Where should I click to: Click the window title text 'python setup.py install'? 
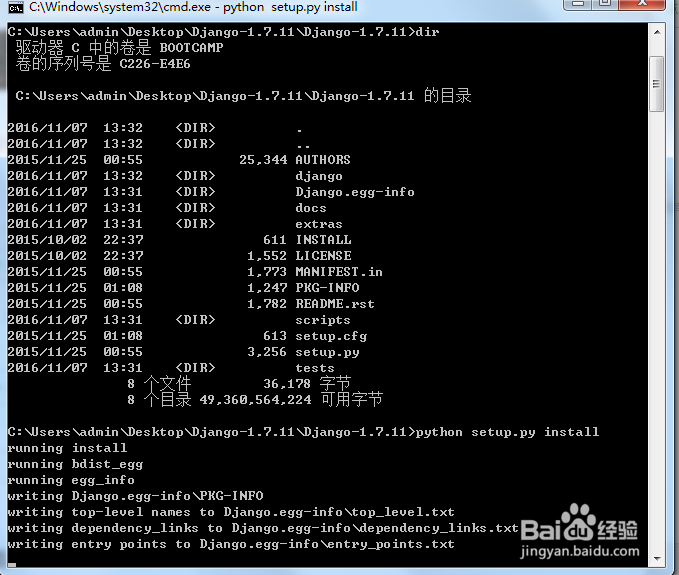pyautogui.click(x=290, y=7)
